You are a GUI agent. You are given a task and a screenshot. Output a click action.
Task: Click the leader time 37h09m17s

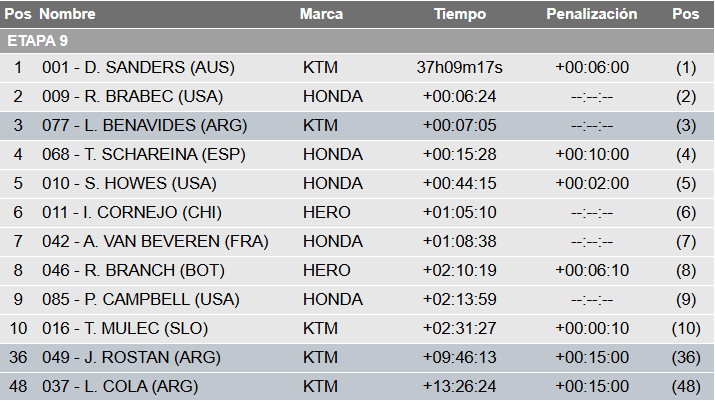[x=460, y=68]
